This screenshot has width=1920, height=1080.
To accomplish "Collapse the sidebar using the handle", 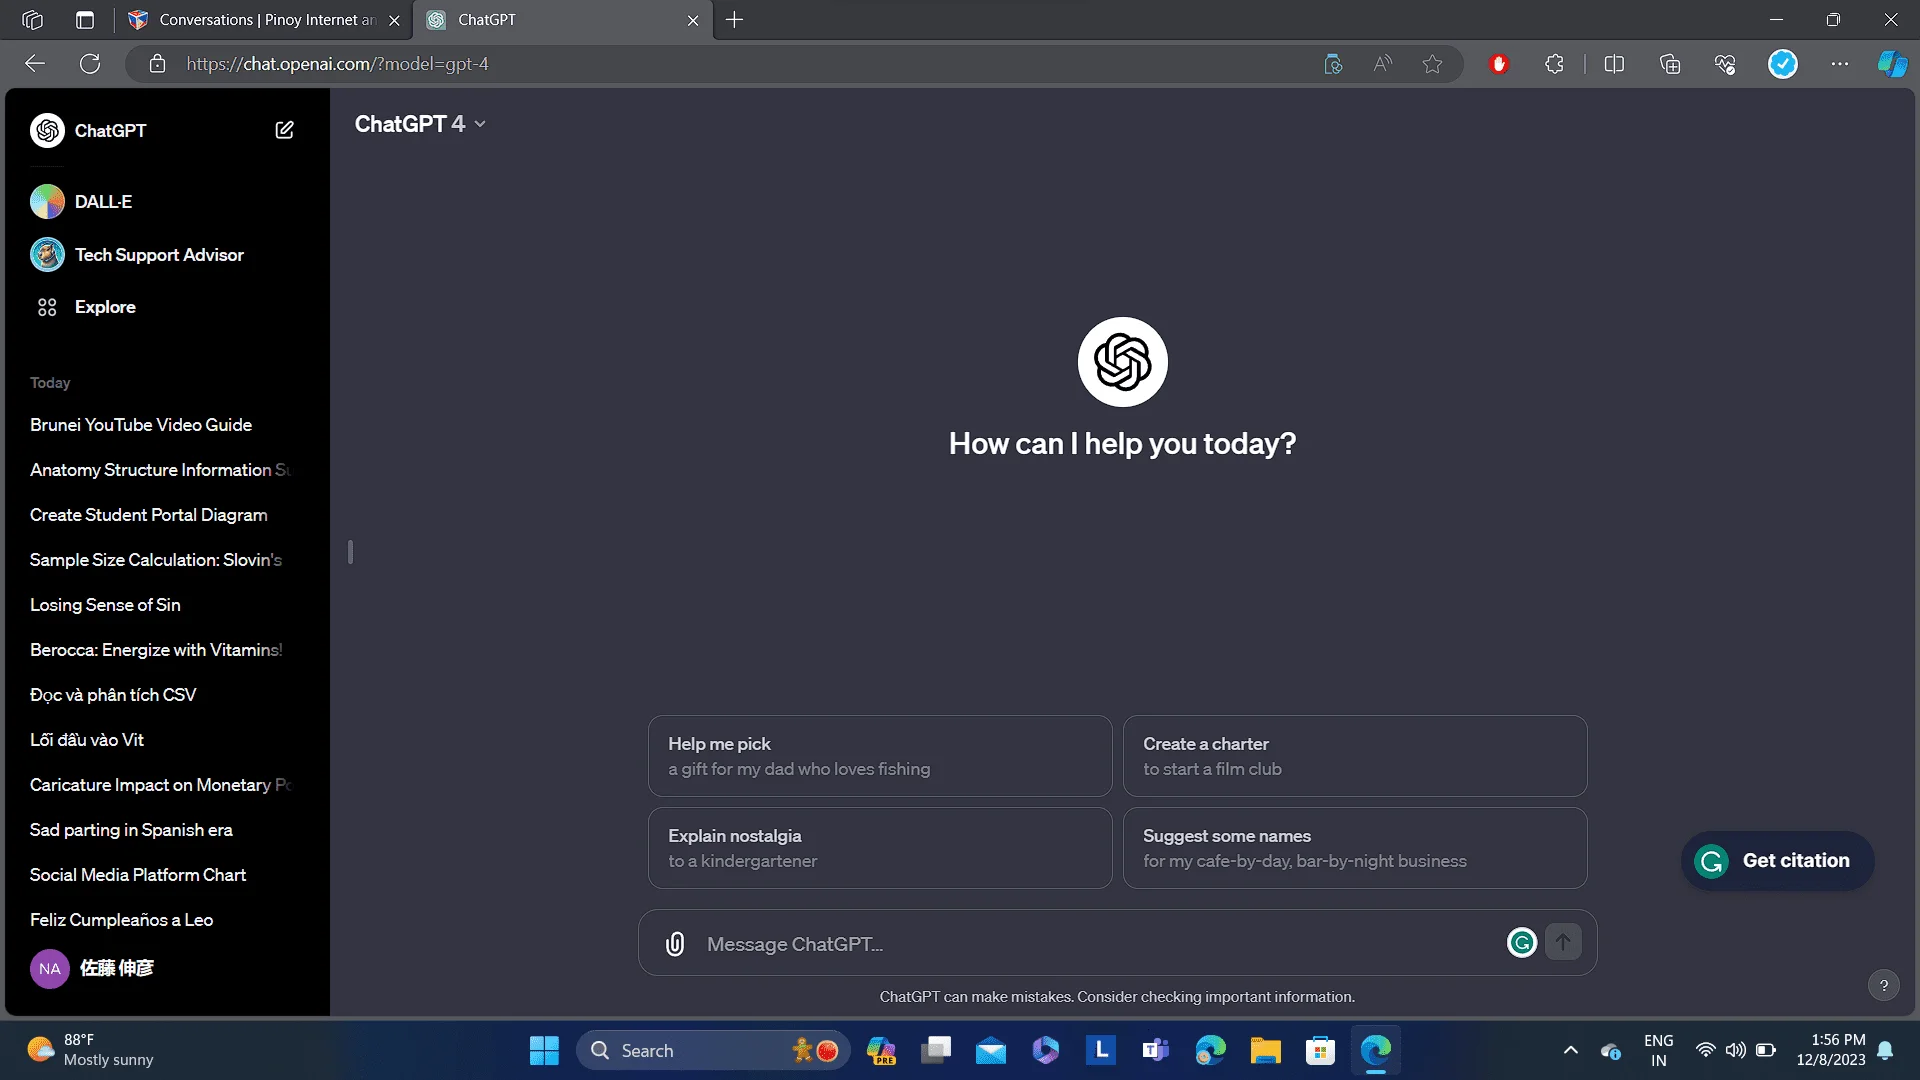I will point(350,552).
